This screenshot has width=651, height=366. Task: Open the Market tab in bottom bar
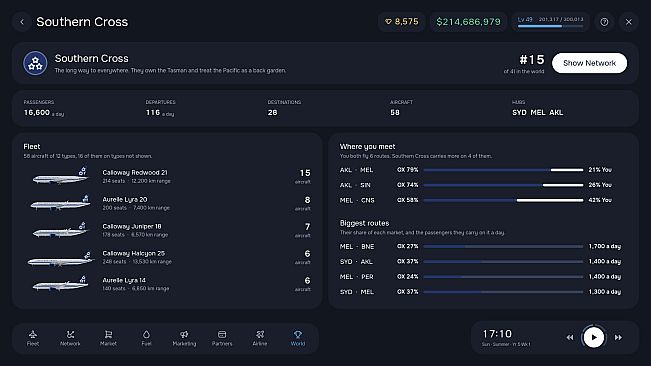108,338
